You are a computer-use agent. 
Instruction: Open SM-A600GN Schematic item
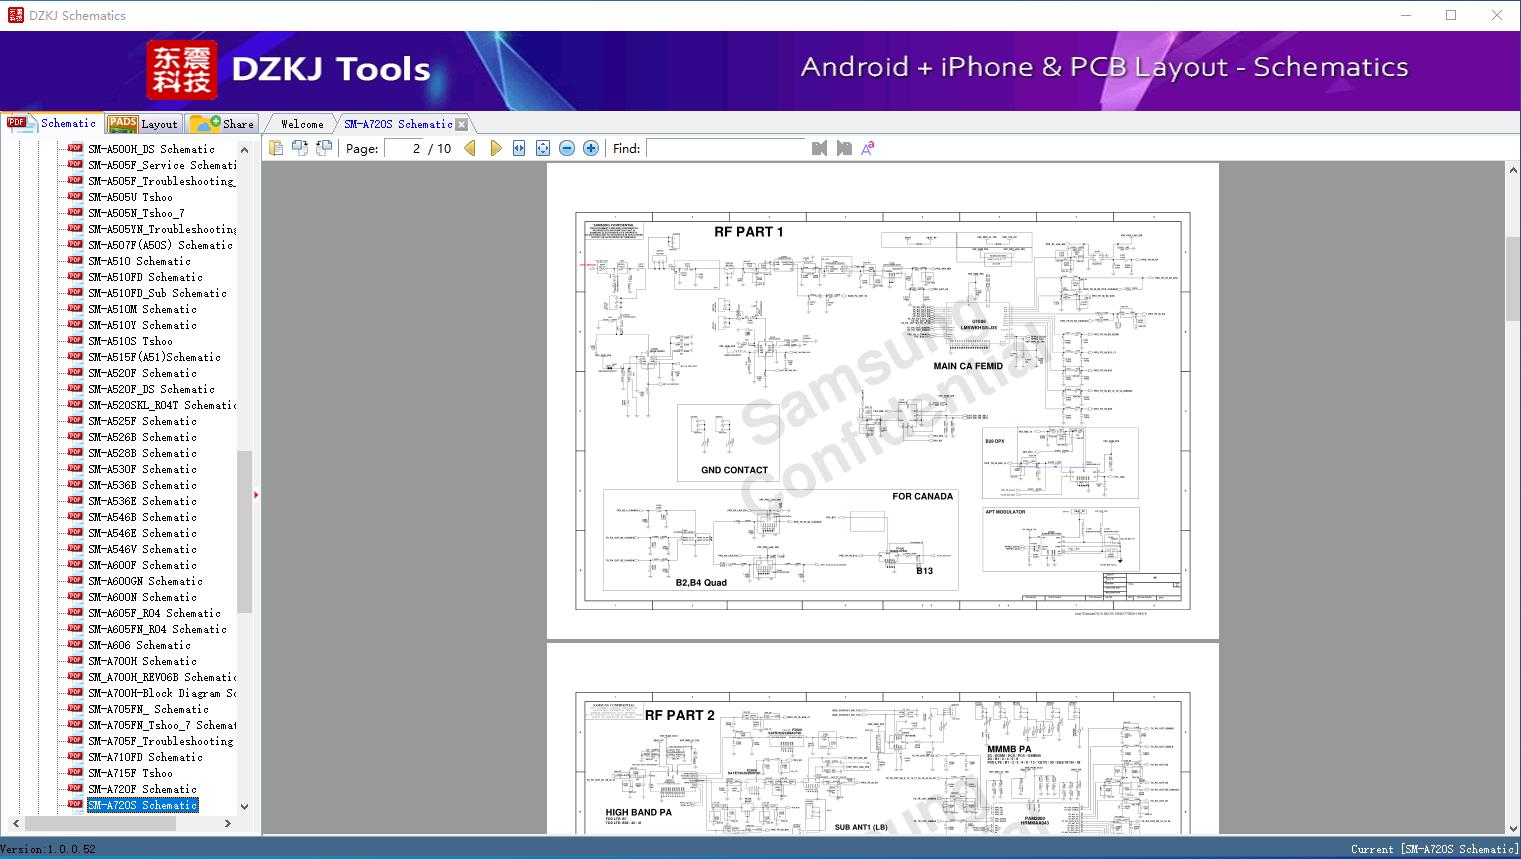coord(145,581)
